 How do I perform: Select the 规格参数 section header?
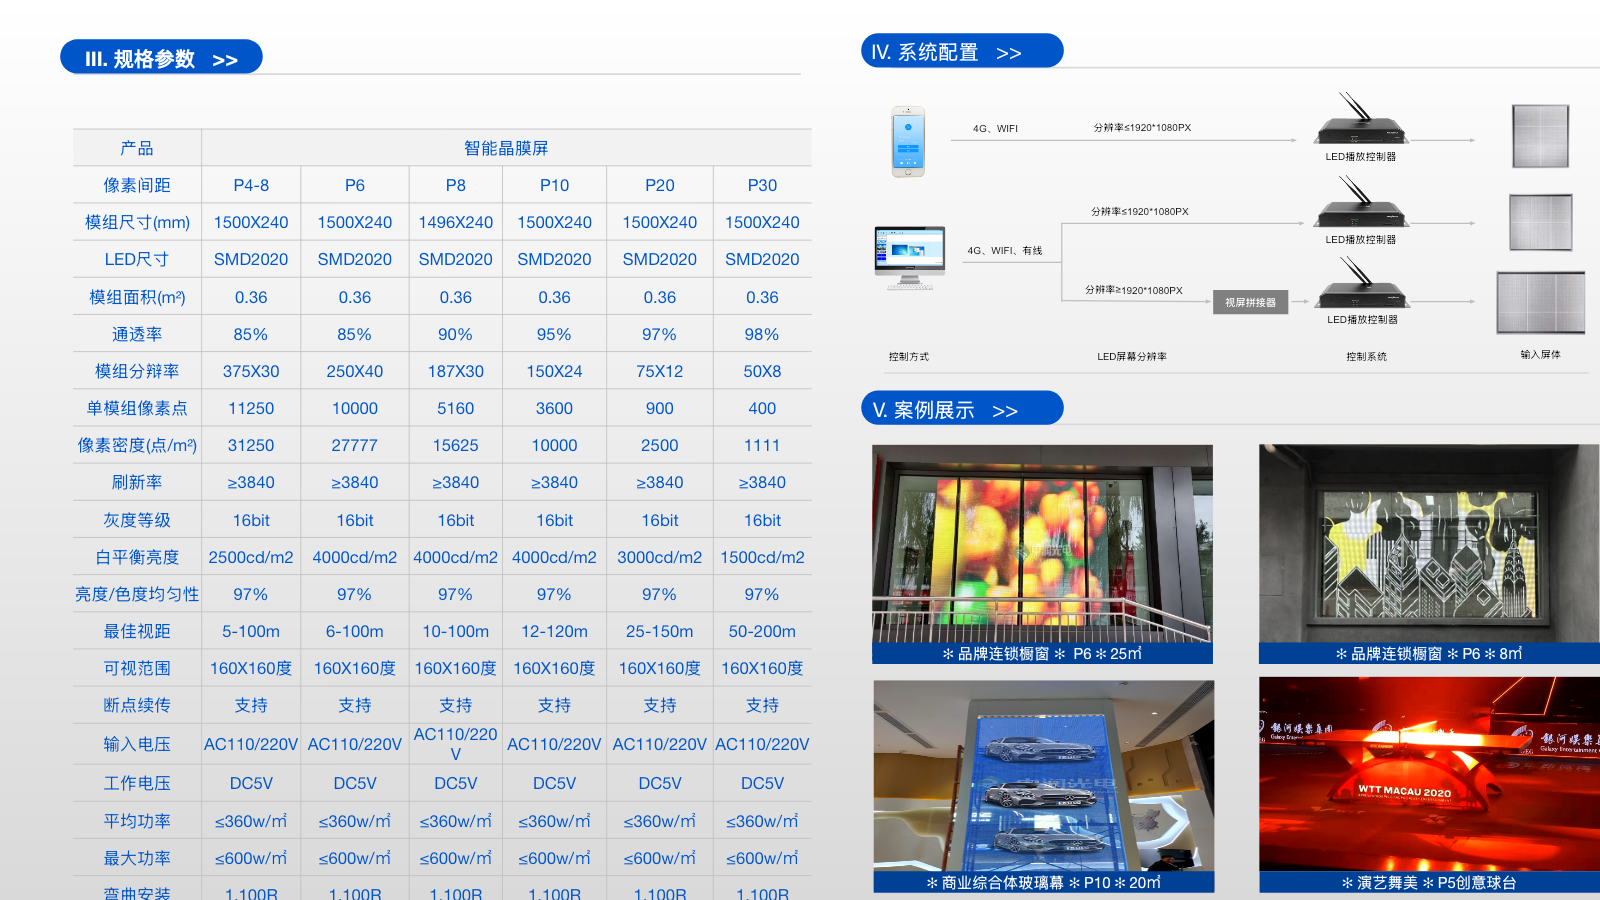click(161, 58)
